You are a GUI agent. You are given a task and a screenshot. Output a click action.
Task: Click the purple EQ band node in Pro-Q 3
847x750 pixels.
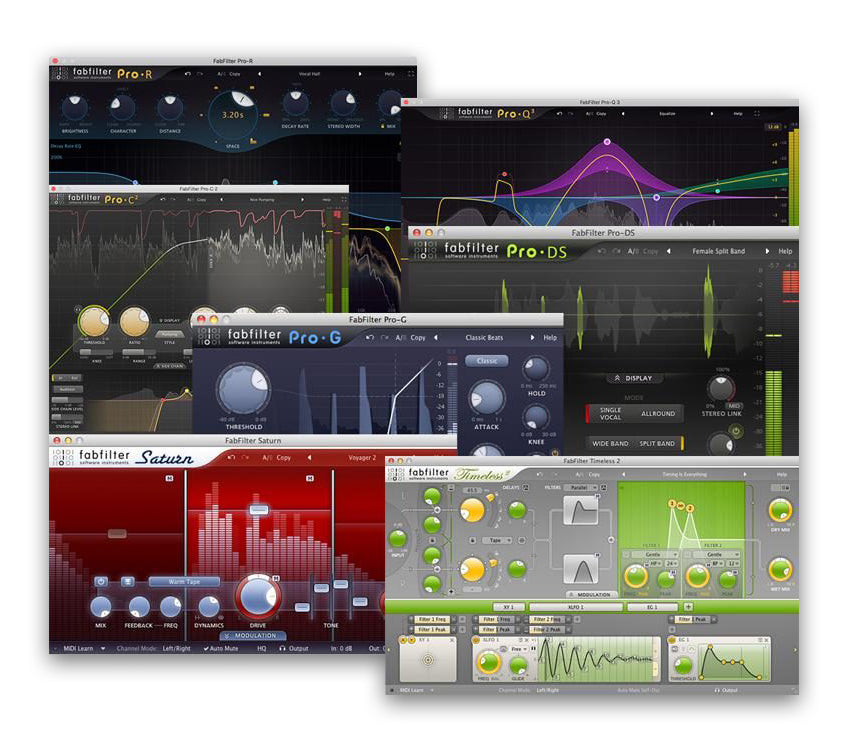(x=607, y=142)
